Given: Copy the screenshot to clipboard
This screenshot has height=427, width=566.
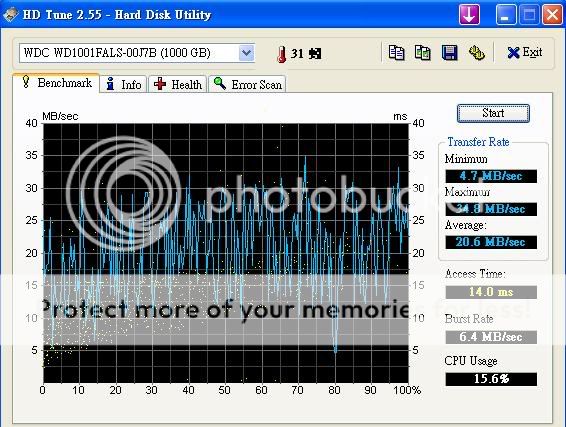Looking at the screenshot, I should click(x=422, y=53).
